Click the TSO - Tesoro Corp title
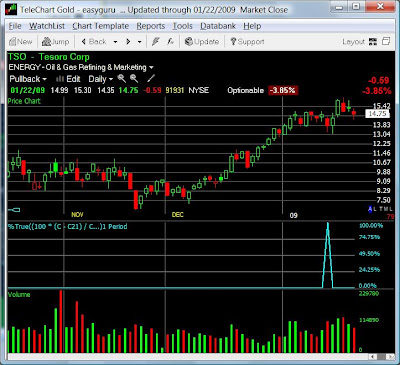Viewport: 400px width, 365px height. 49,57
